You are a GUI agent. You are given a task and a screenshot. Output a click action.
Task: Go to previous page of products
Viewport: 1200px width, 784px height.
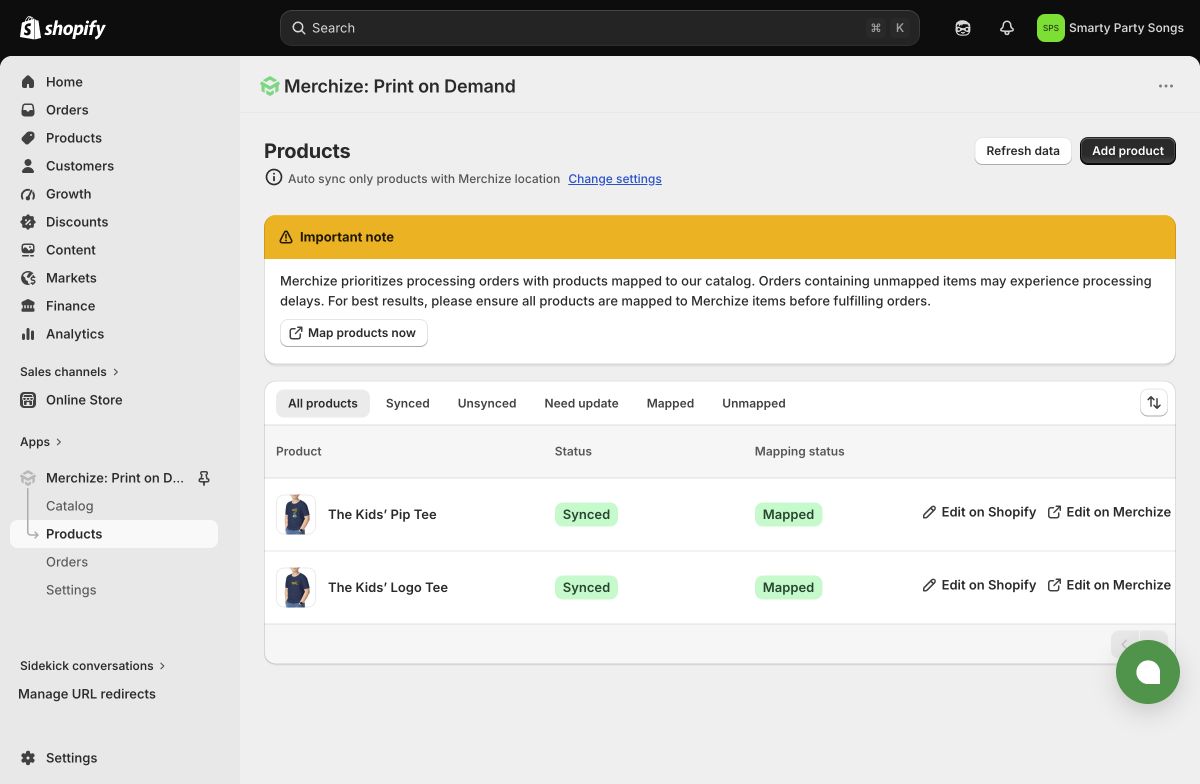tap(1125, 644)
